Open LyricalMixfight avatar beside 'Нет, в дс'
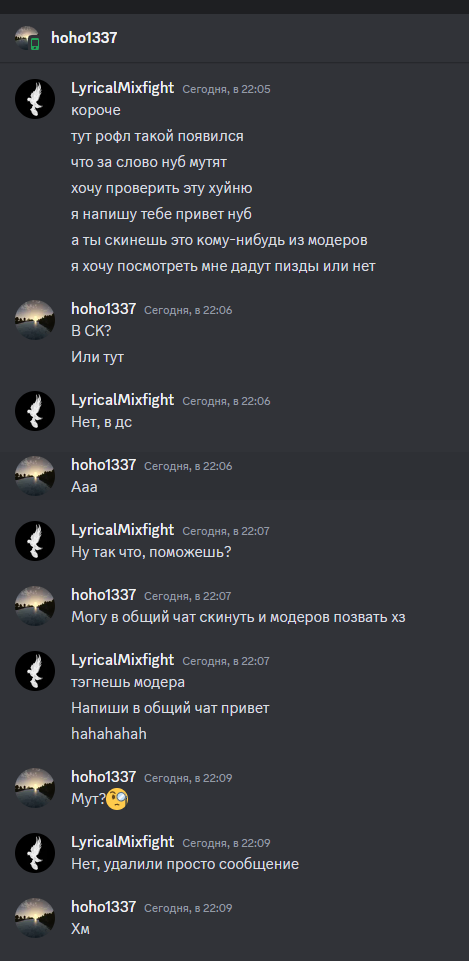Viewport: 469px width, 961px height. coord(35,411)
